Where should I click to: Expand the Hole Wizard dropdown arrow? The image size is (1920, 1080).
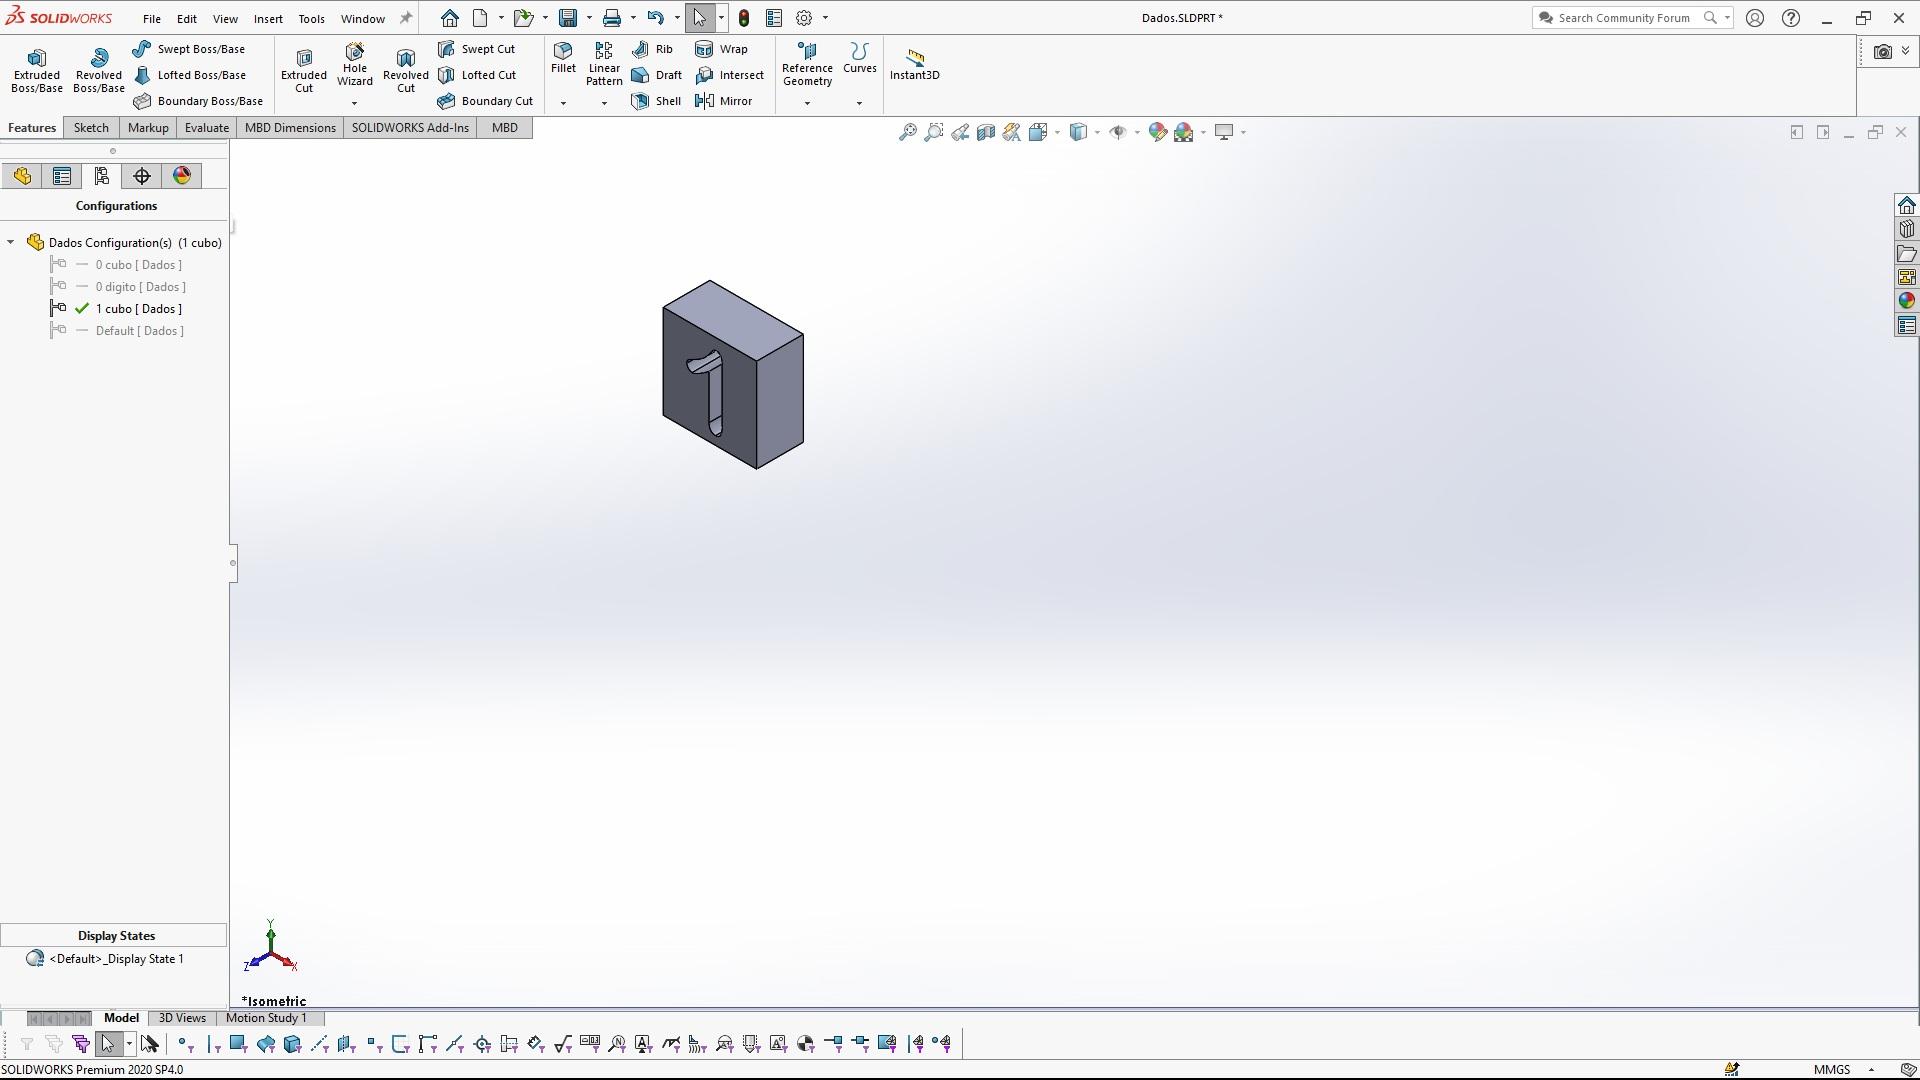tap(354, 103)
